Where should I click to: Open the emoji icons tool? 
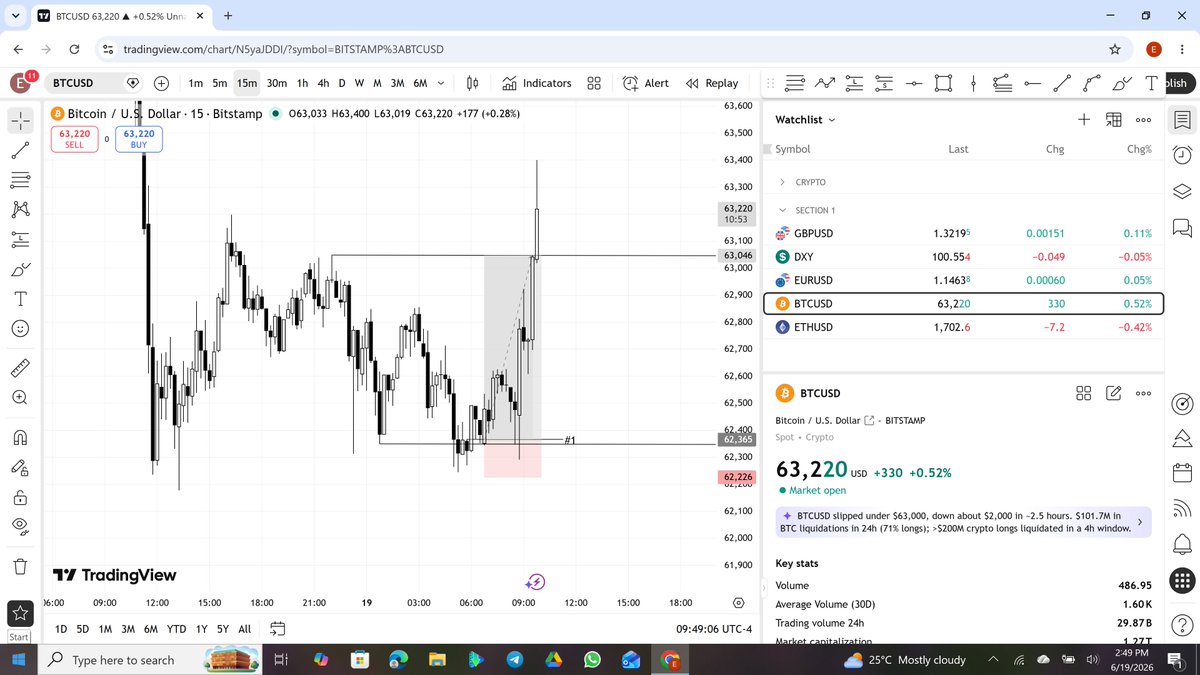[21, 328]
